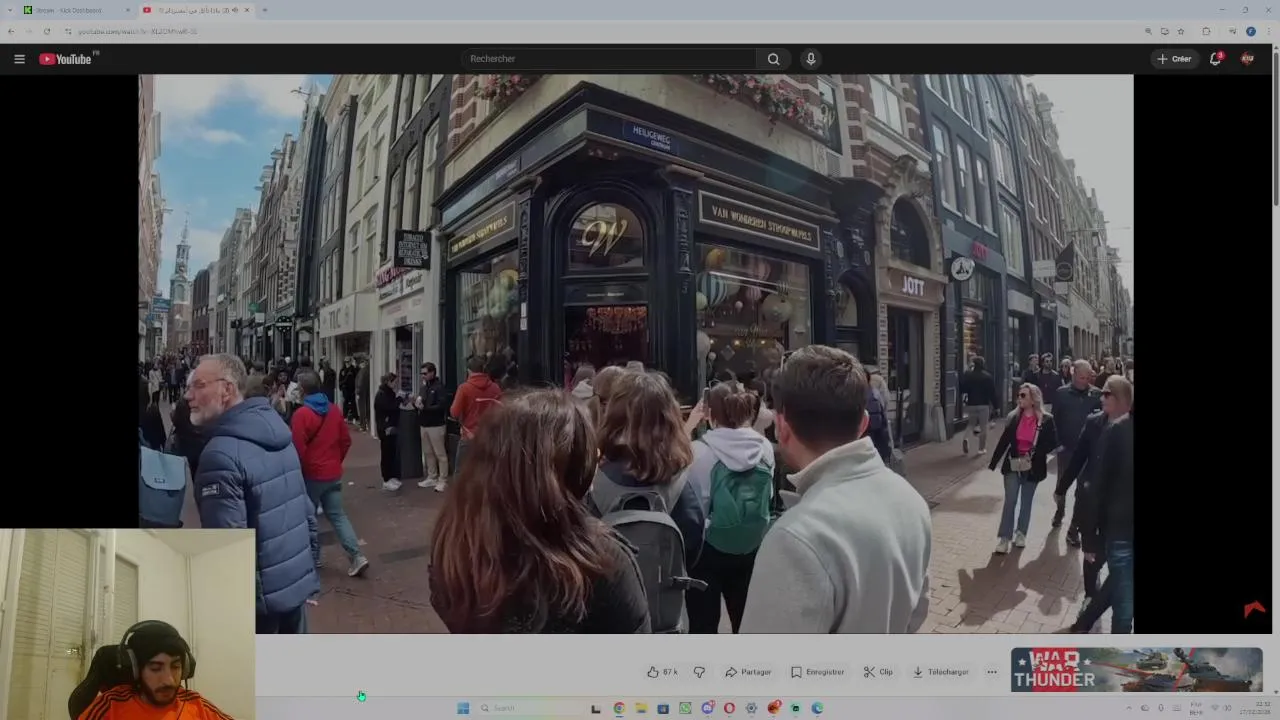The image size is (1280, 720).
Task: Close the Kick Dashboard tab
Action: point(128,10)
